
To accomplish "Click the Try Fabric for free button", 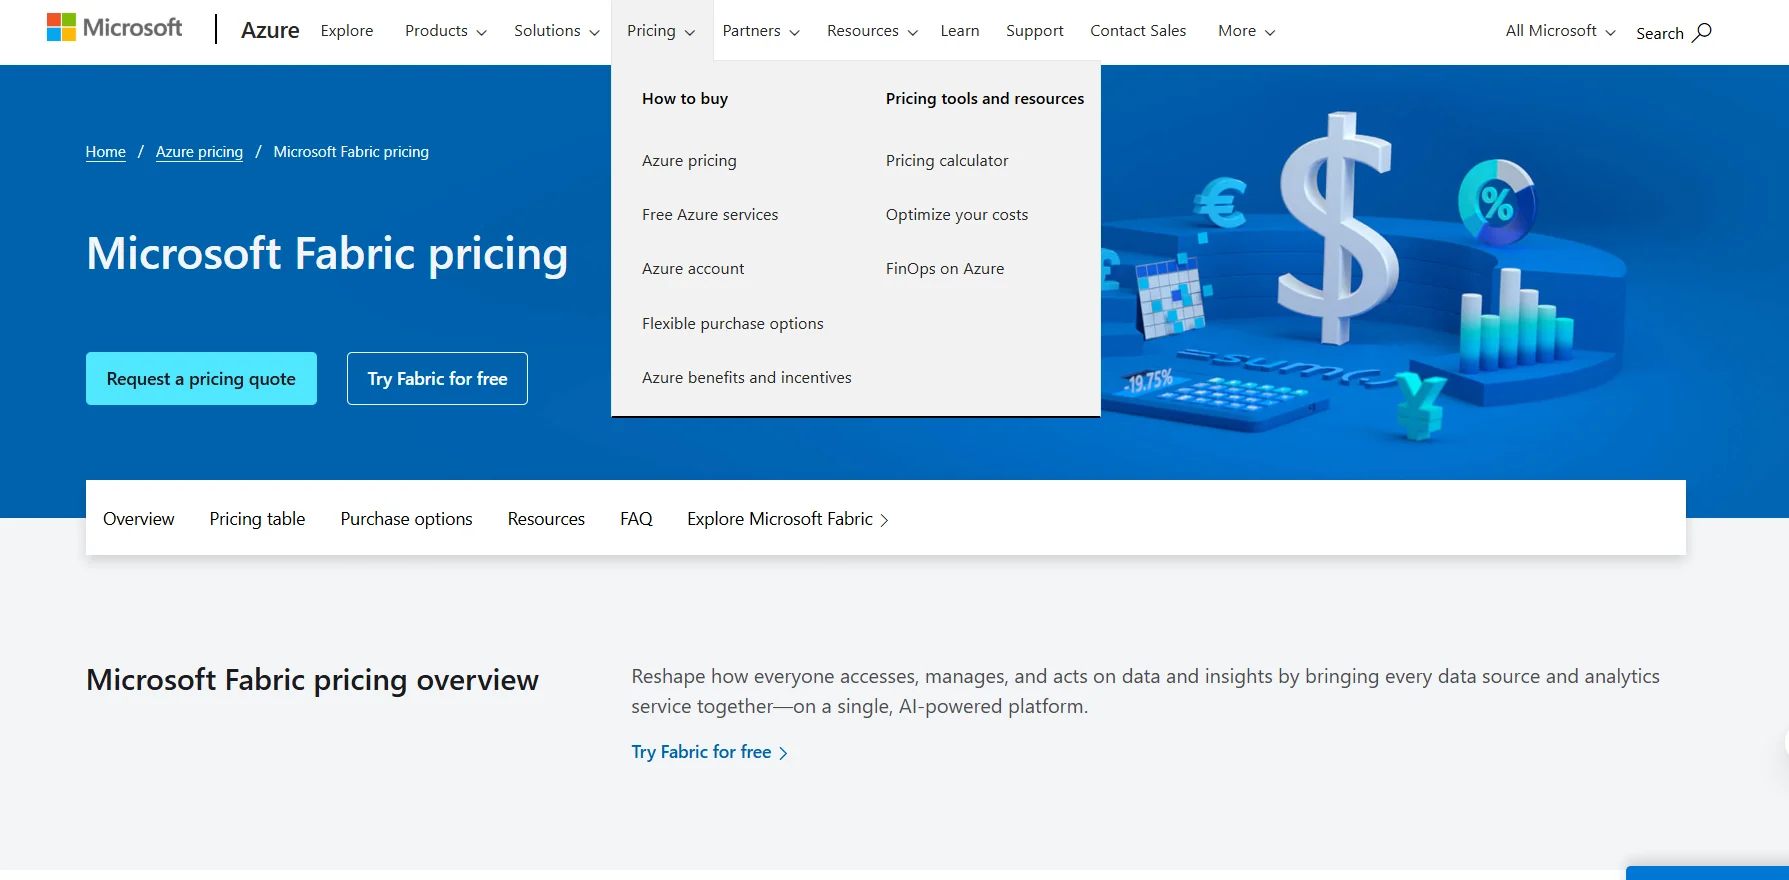I will click(x=437, y=379).
